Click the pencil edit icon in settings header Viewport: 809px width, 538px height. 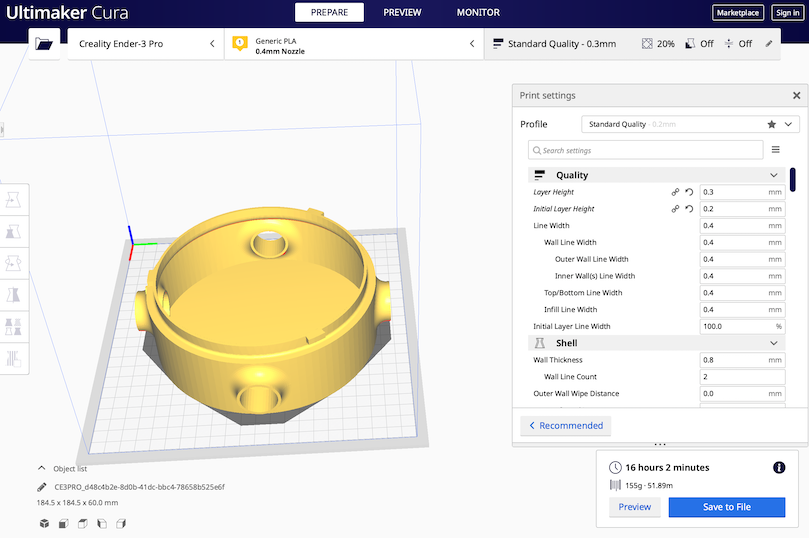coord(769,44)
